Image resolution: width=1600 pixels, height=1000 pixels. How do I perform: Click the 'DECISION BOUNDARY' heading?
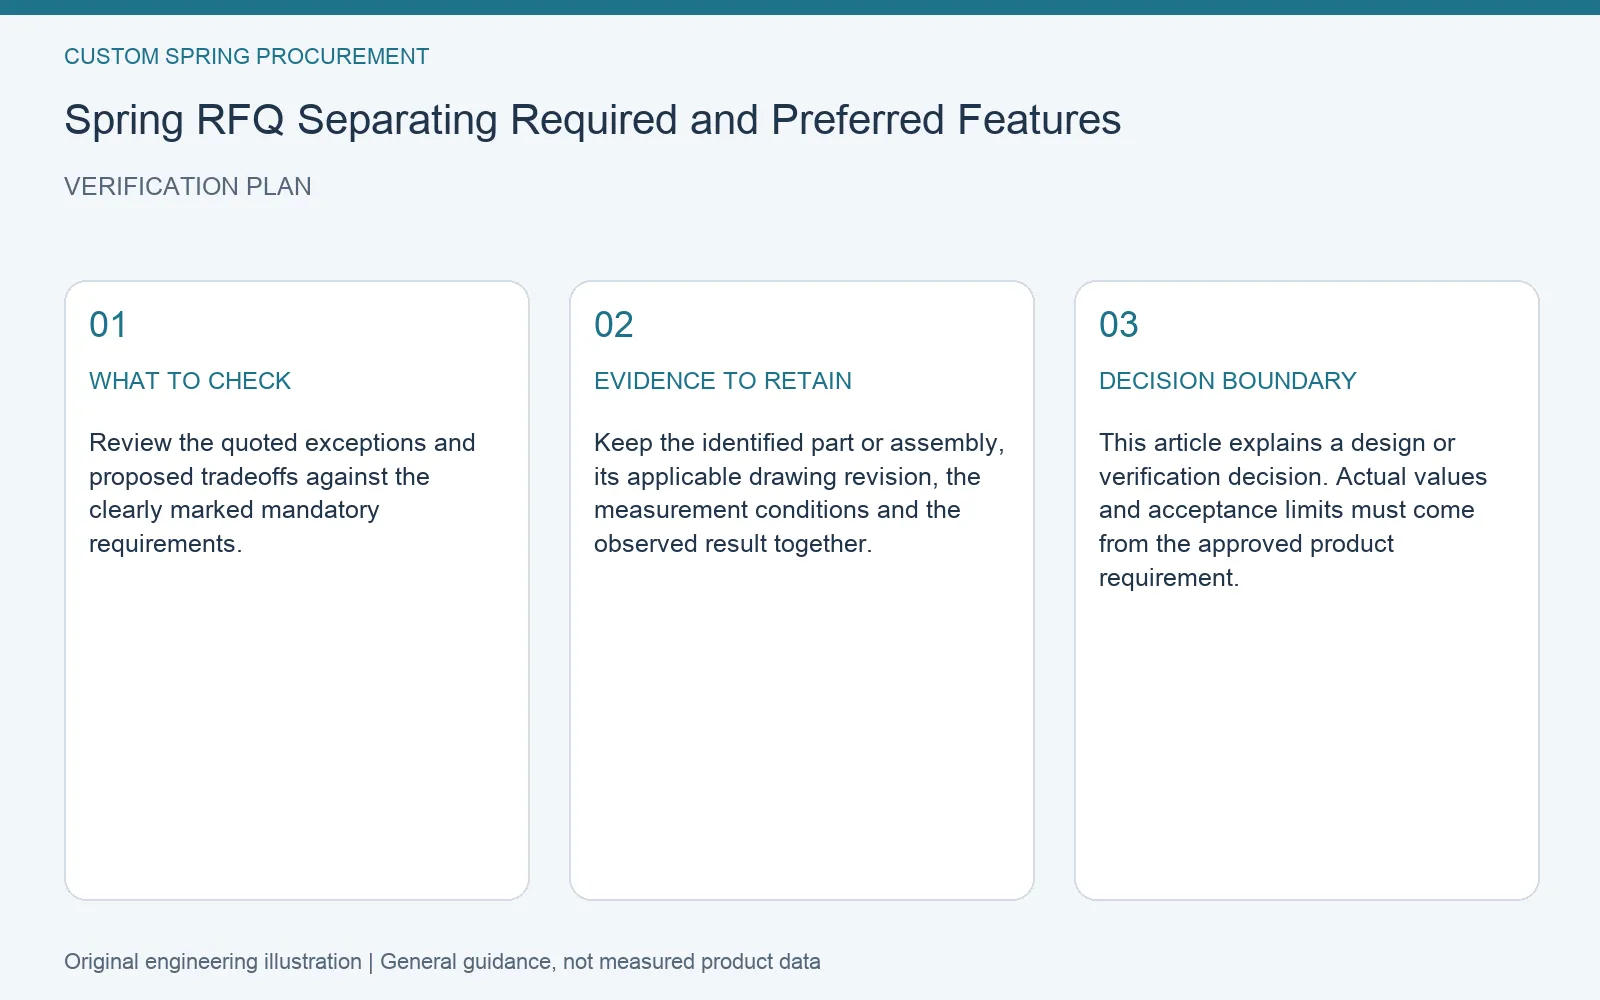tap(1228, 381)
